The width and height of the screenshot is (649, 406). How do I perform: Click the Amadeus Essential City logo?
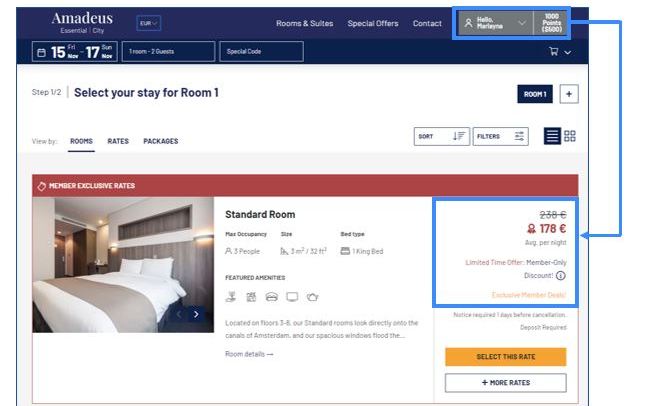82,22
